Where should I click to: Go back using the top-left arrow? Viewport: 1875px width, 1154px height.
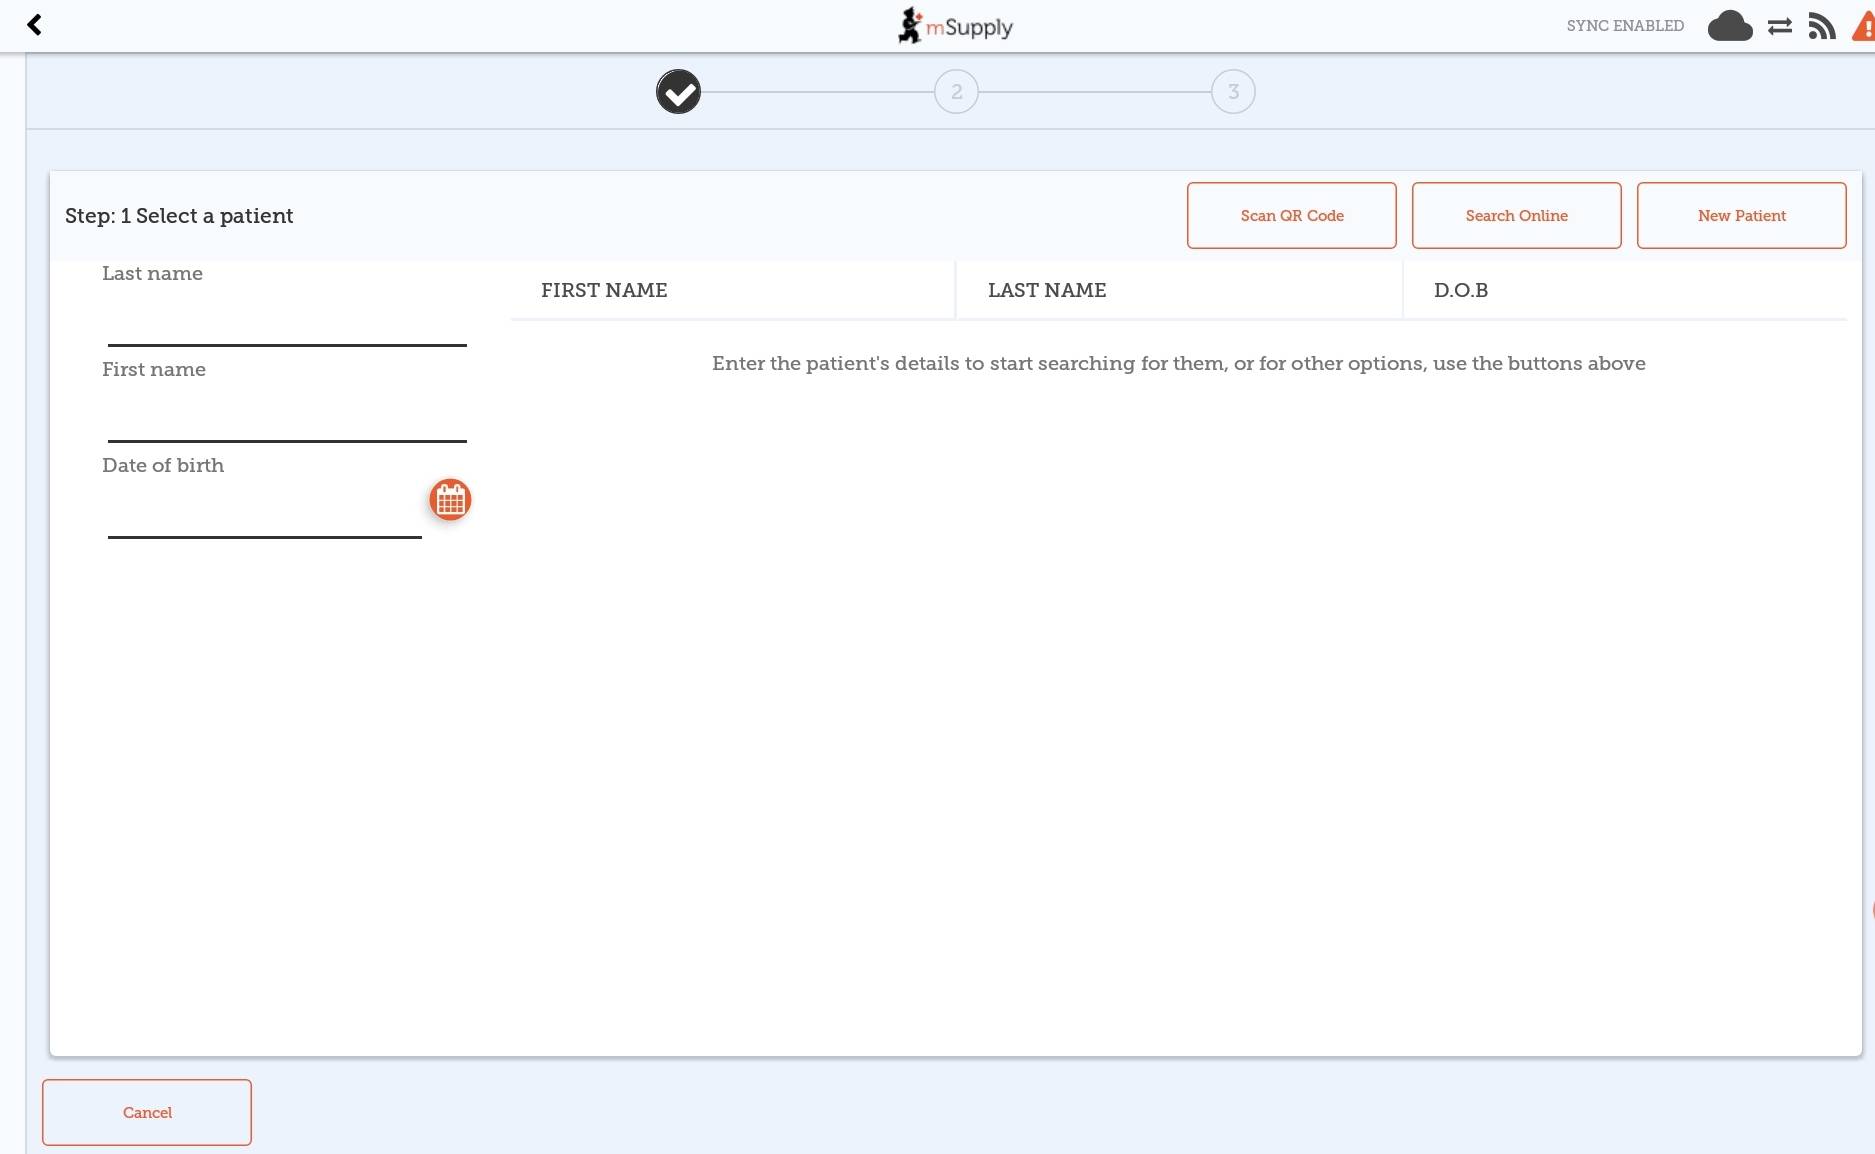(x=34, y=25)
